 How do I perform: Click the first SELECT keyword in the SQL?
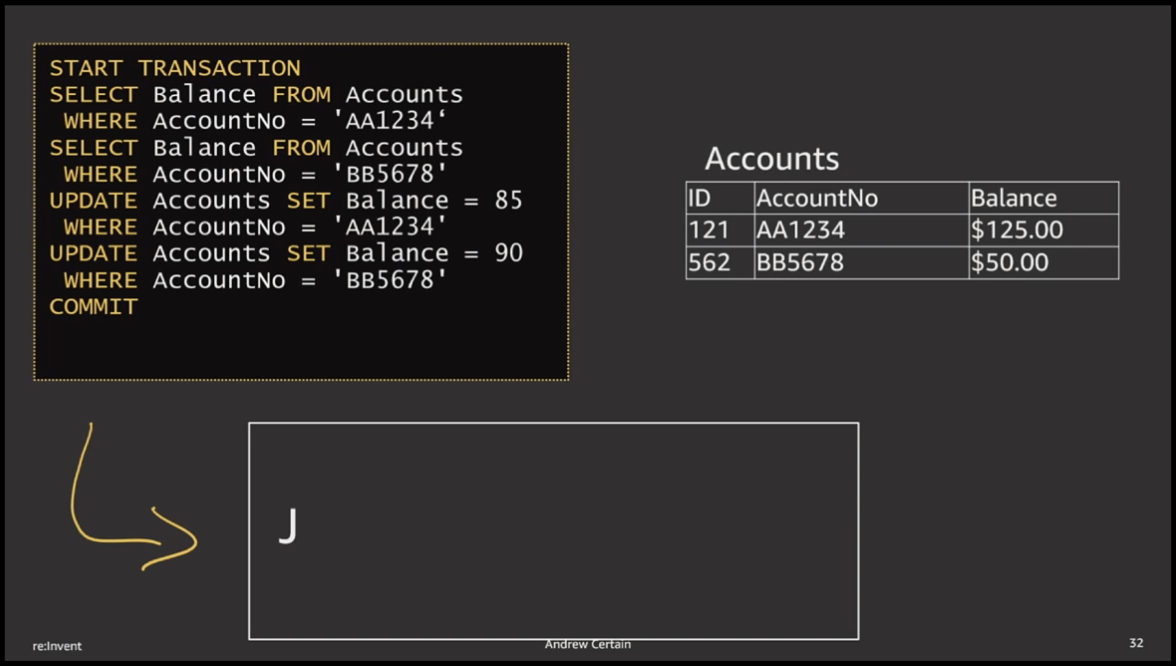(94, 95)
